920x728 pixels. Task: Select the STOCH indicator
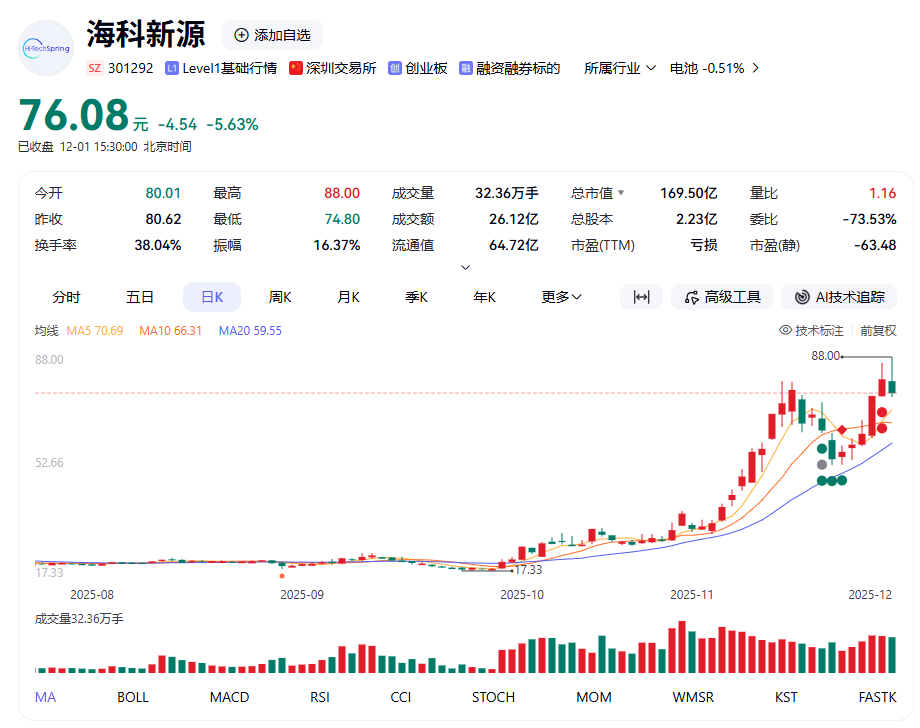tap(493, 697)
